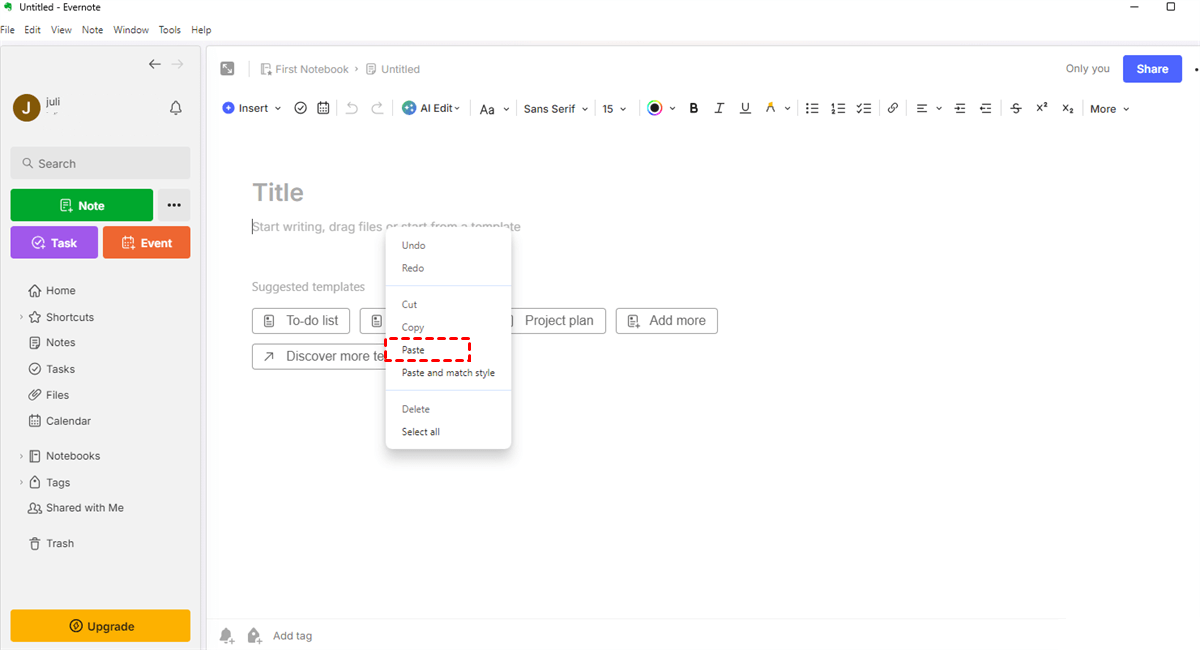Click the Redo arrow in the formatting toolbar
This screenshot has width=1200, height=650.
coord(377,108)
